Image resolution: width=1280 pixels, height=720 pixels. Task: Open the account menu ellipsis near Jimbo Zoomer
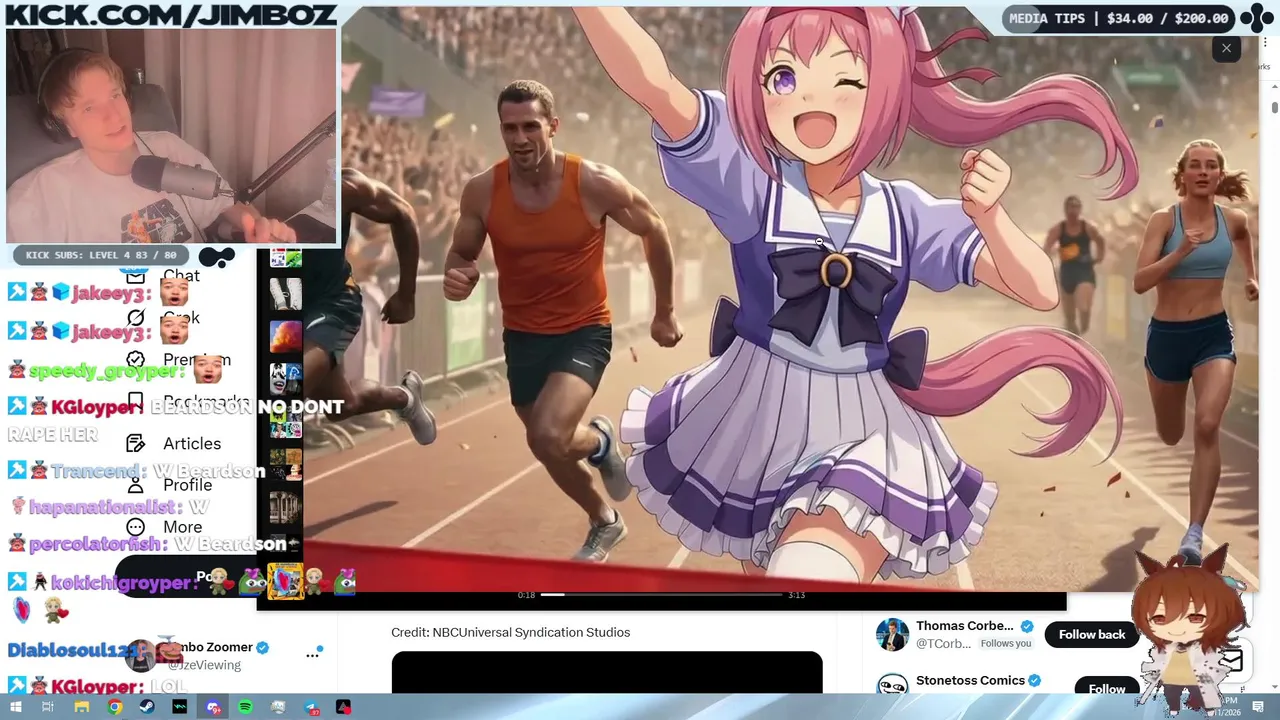(312, 655)
